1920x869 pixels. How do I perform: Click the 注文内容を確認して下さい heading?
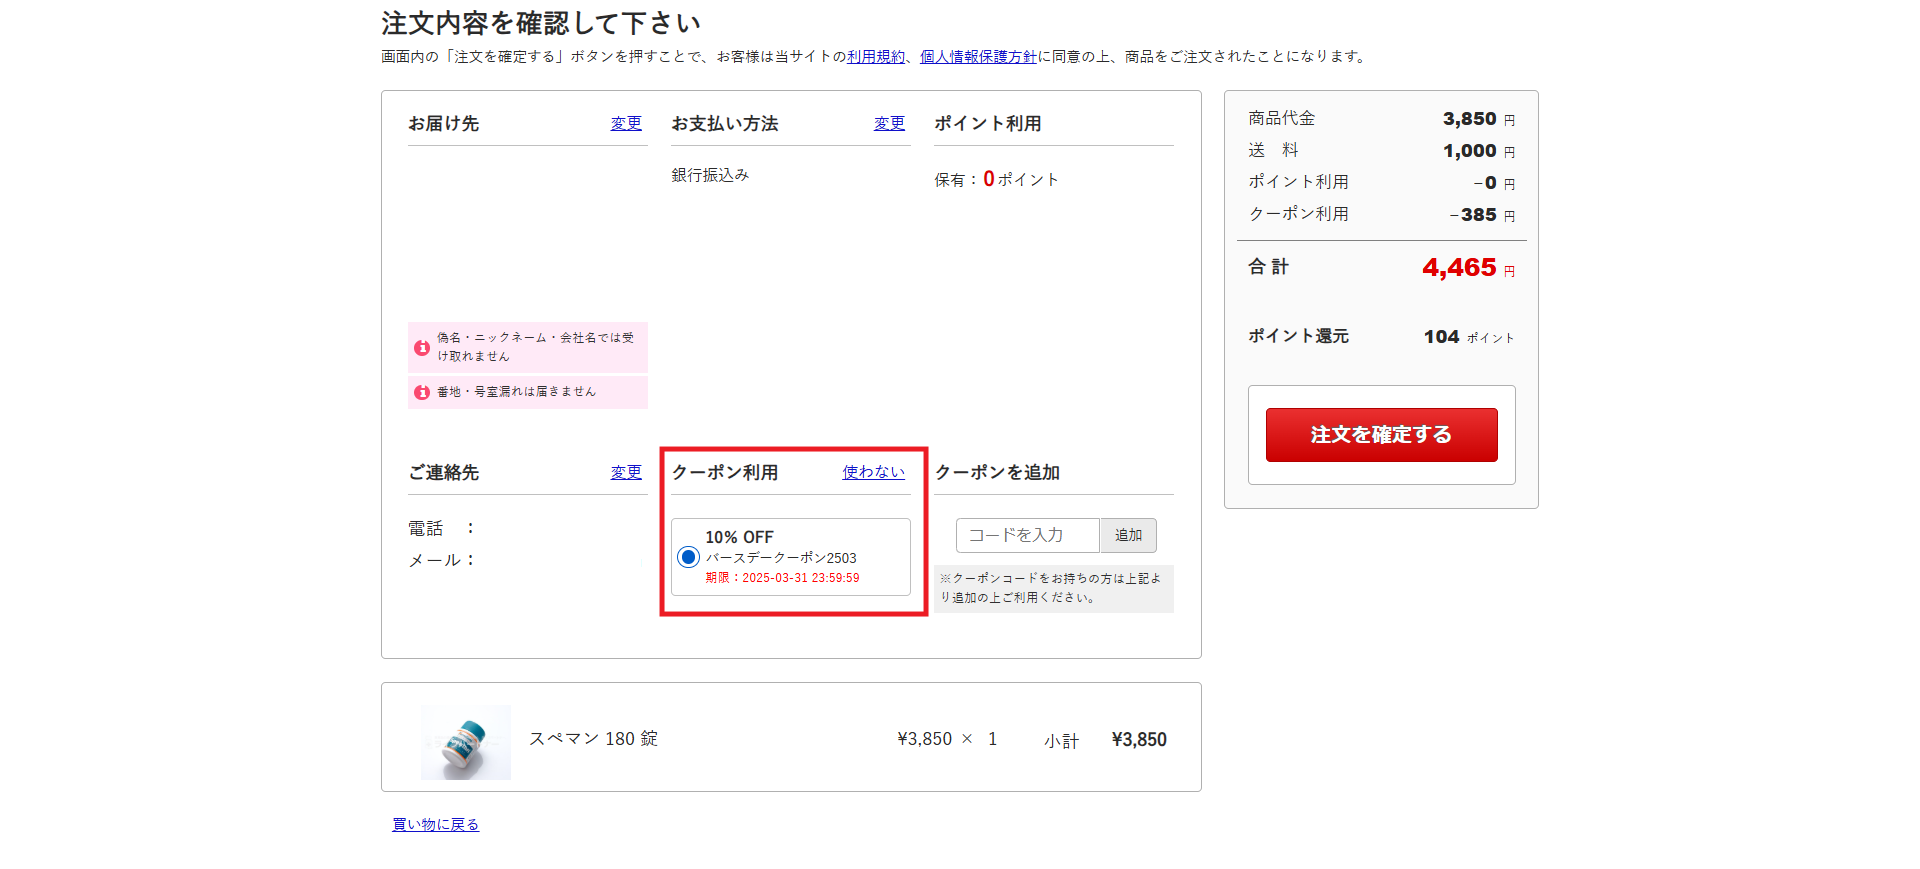click(x=541, y=23)
